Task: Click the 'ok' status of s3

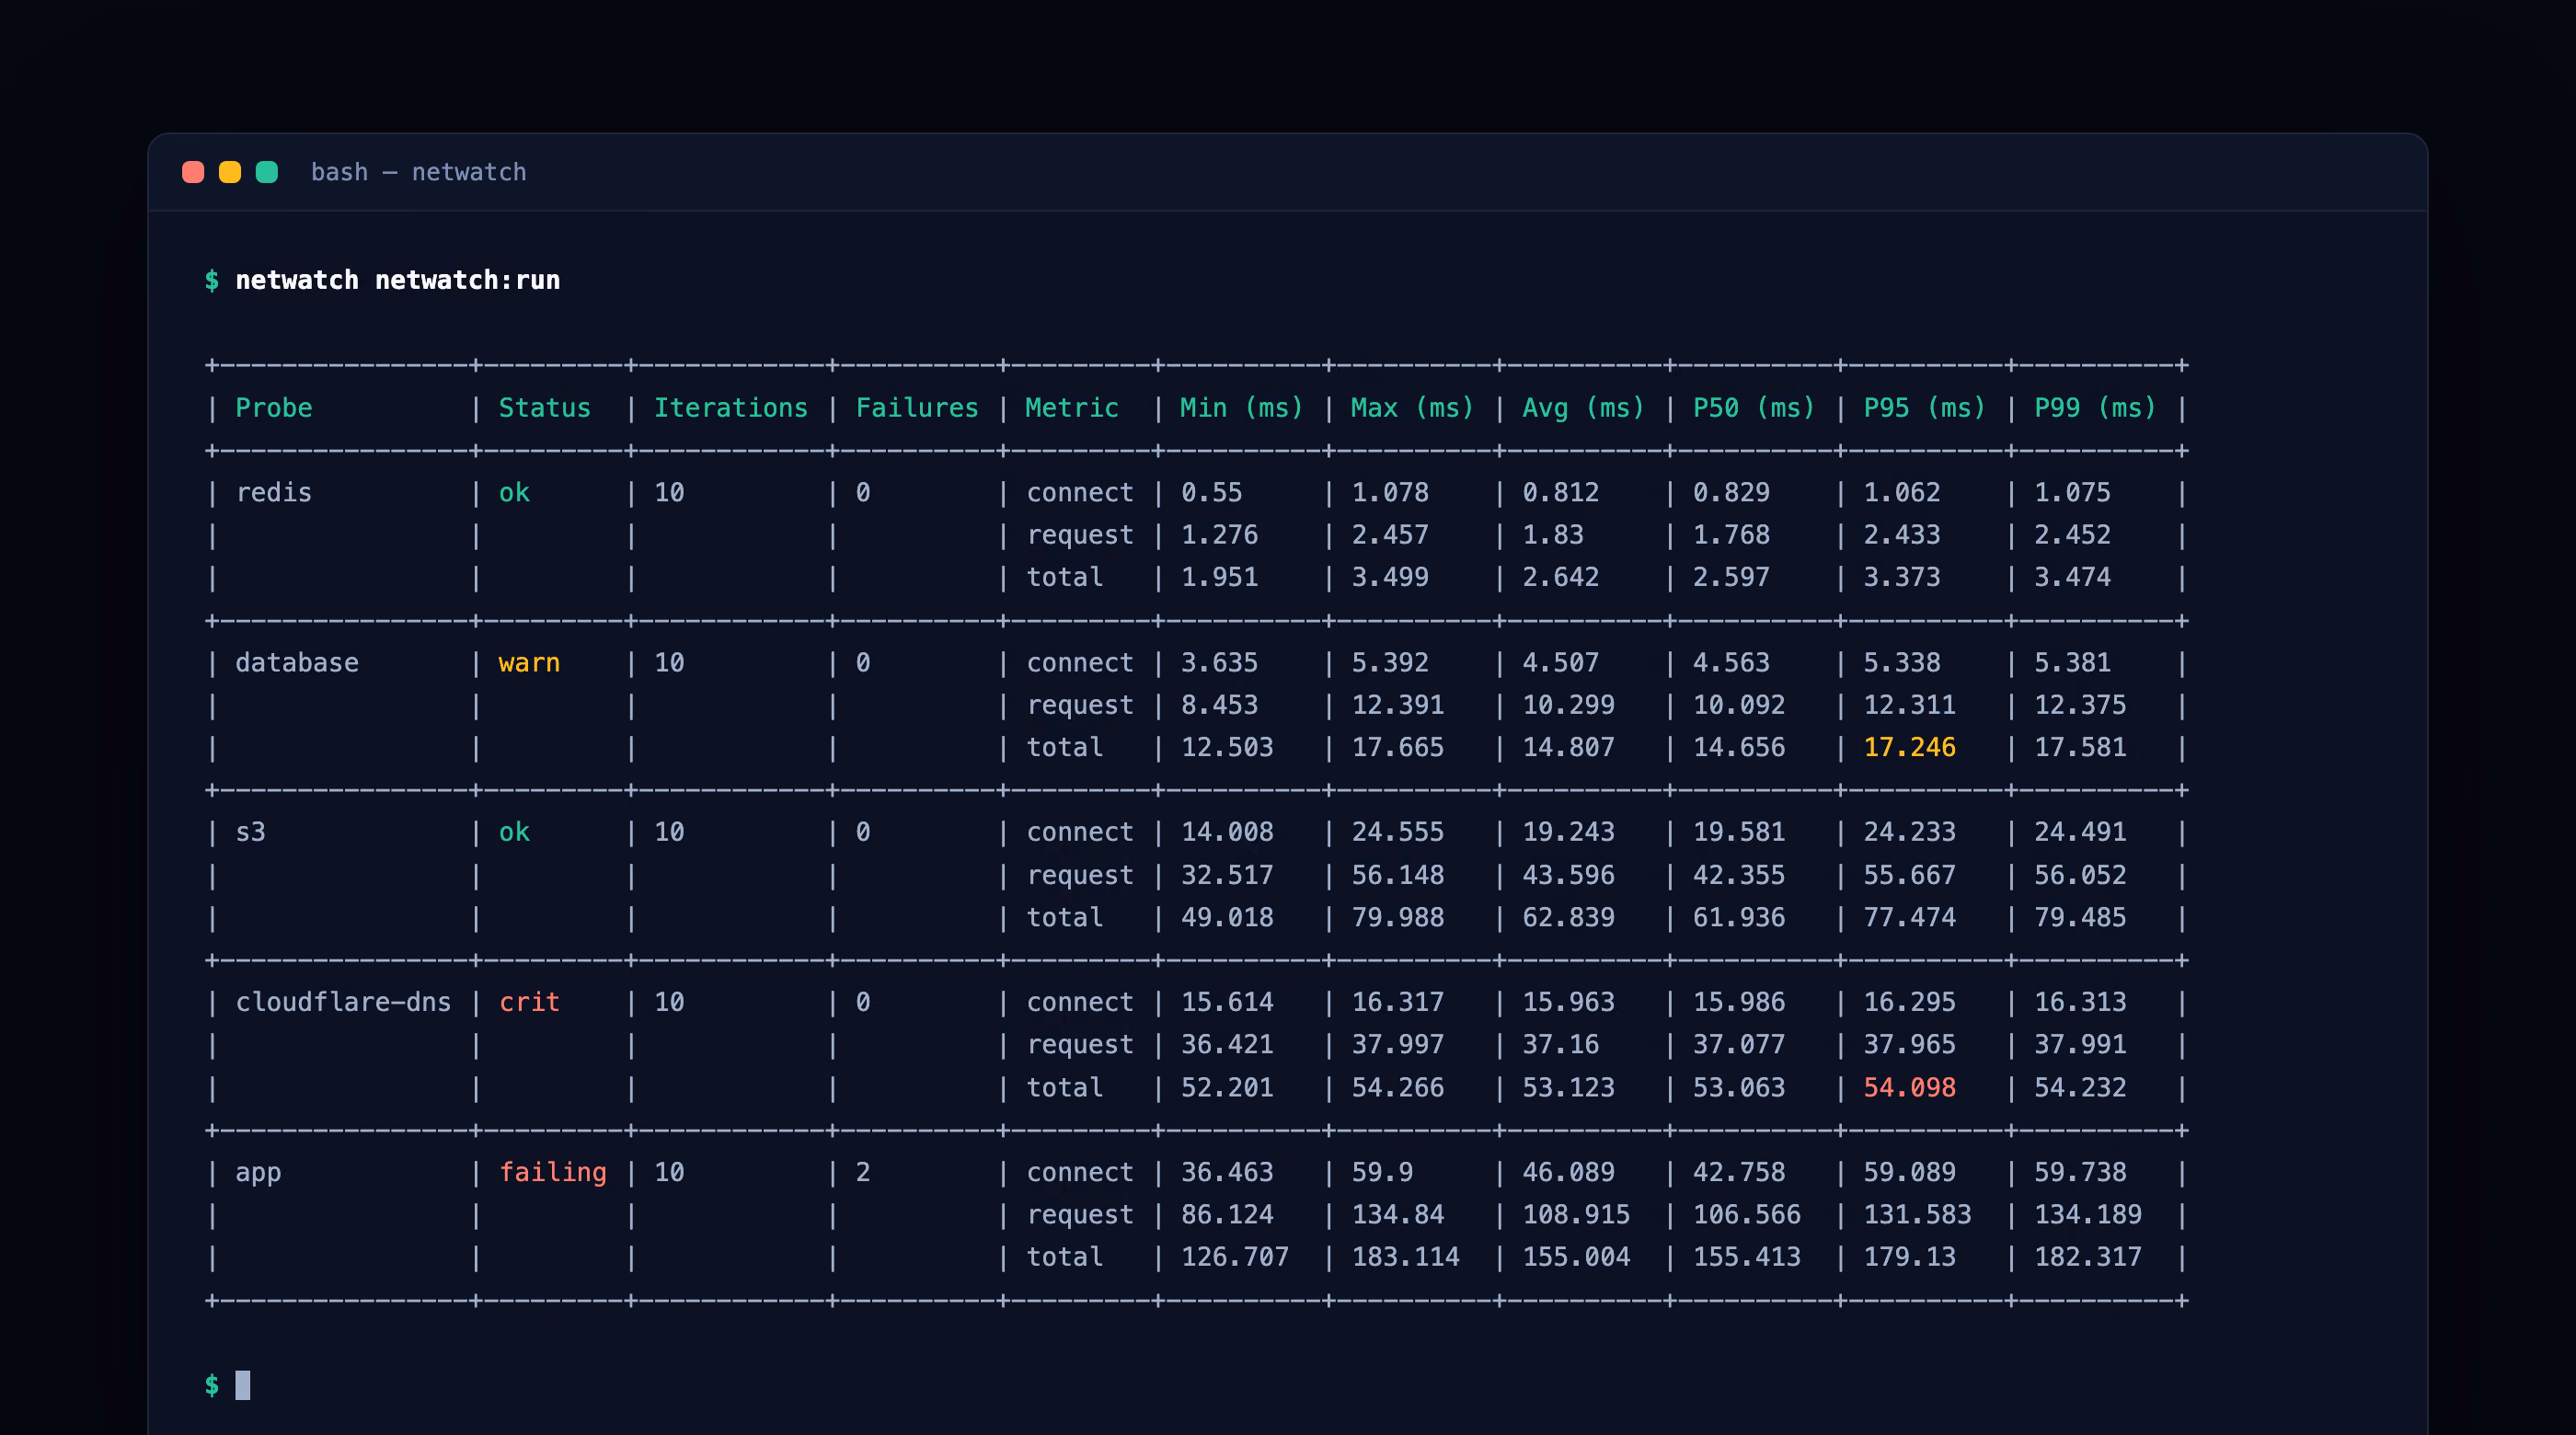Action: point(514,832)
